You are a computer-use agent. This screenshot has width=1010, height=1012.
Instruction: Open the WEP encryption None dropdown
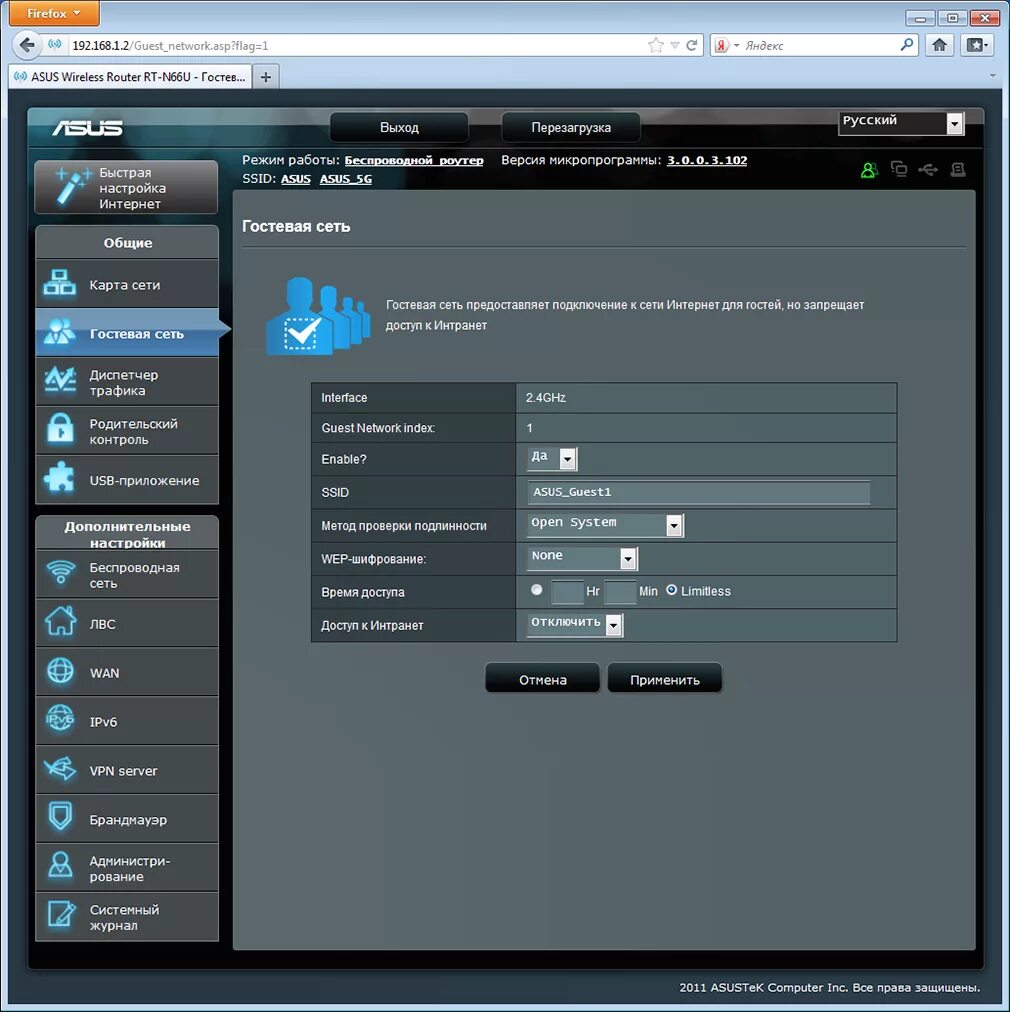pos(582,558)
